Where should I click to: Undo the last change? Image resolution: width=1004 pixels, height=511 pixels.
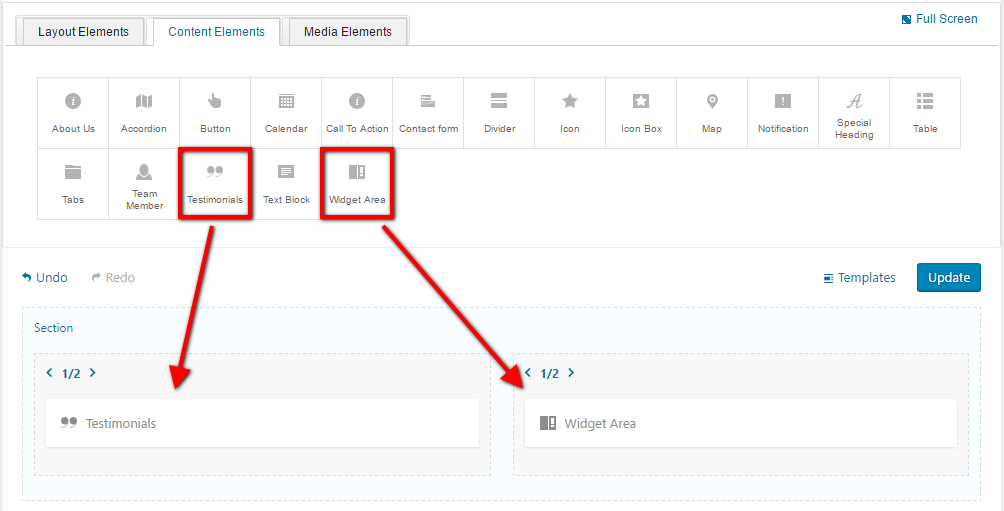pos(45,278)
